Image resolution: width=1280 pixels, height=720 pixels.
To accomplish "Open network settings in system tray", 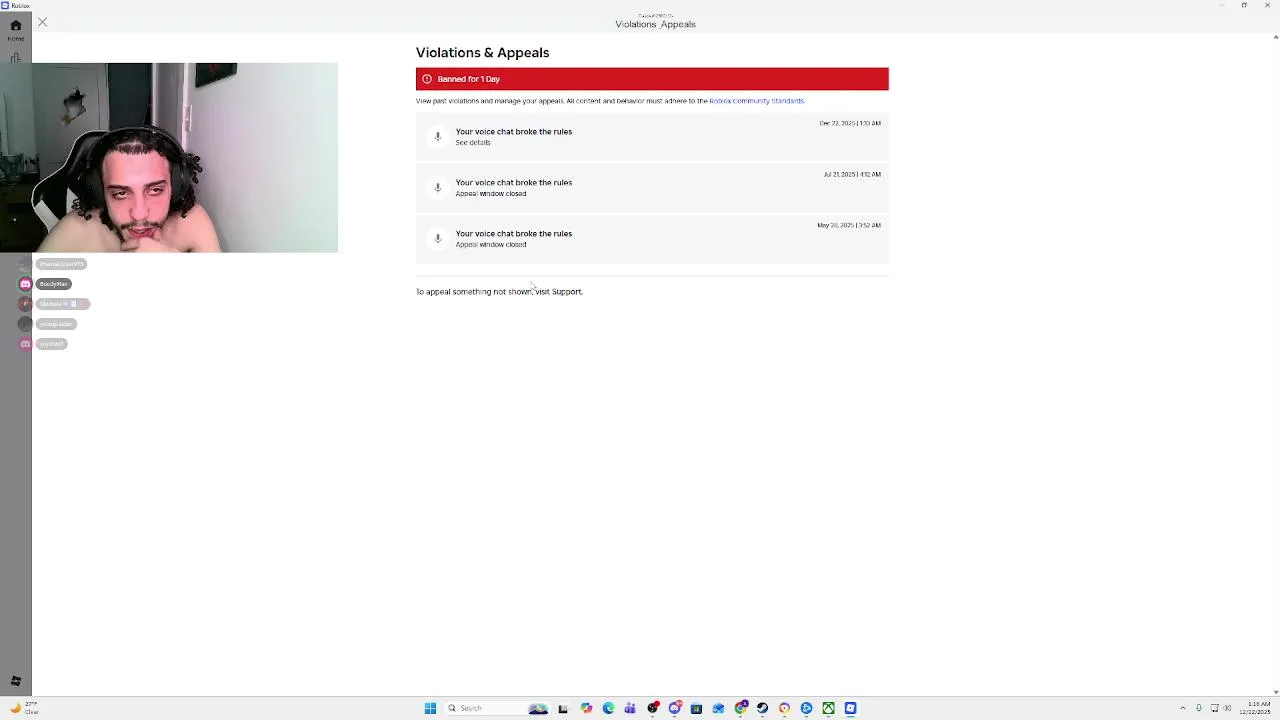I will 1215,708.
